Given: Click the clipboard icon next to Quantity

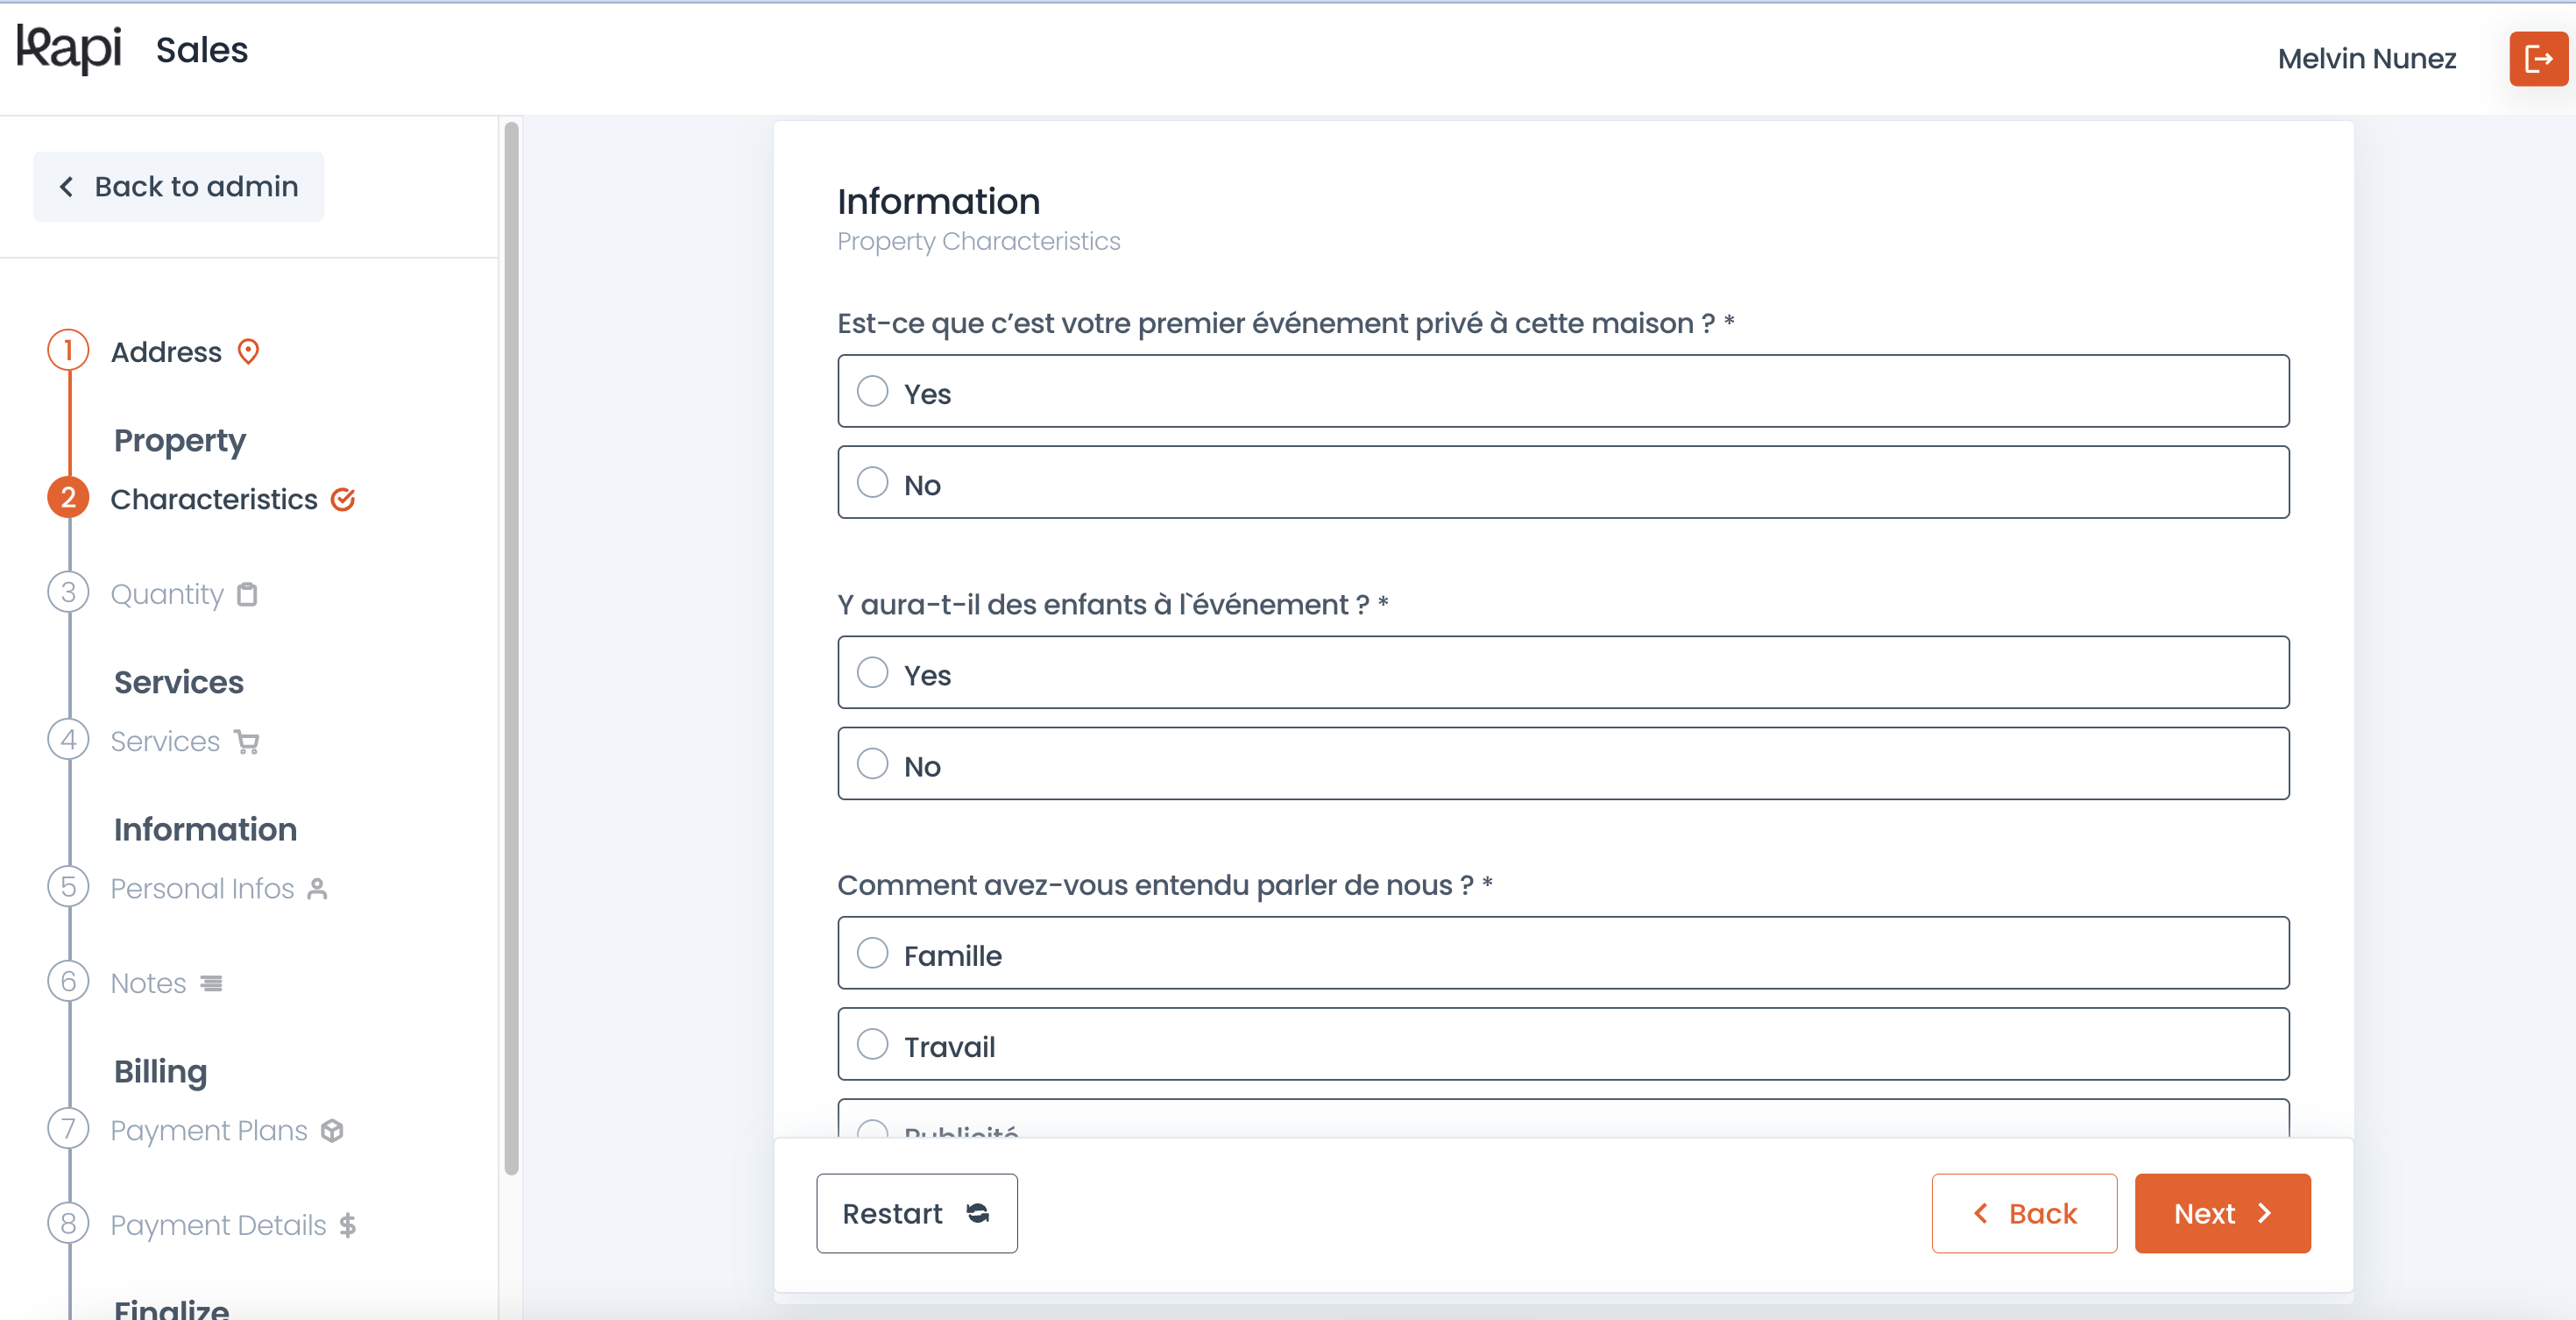Looking at the screenshot, I should (247, 594).
